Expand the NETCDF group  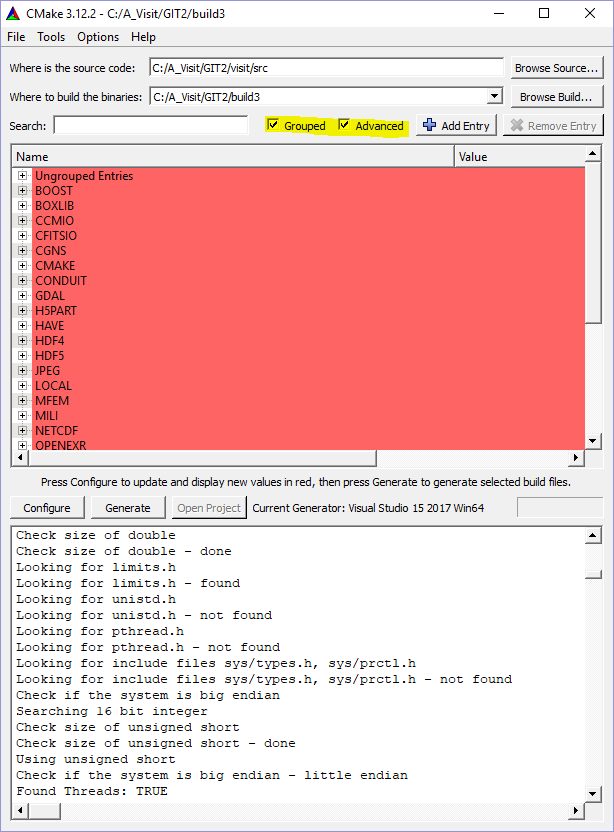tap(22, 430)
